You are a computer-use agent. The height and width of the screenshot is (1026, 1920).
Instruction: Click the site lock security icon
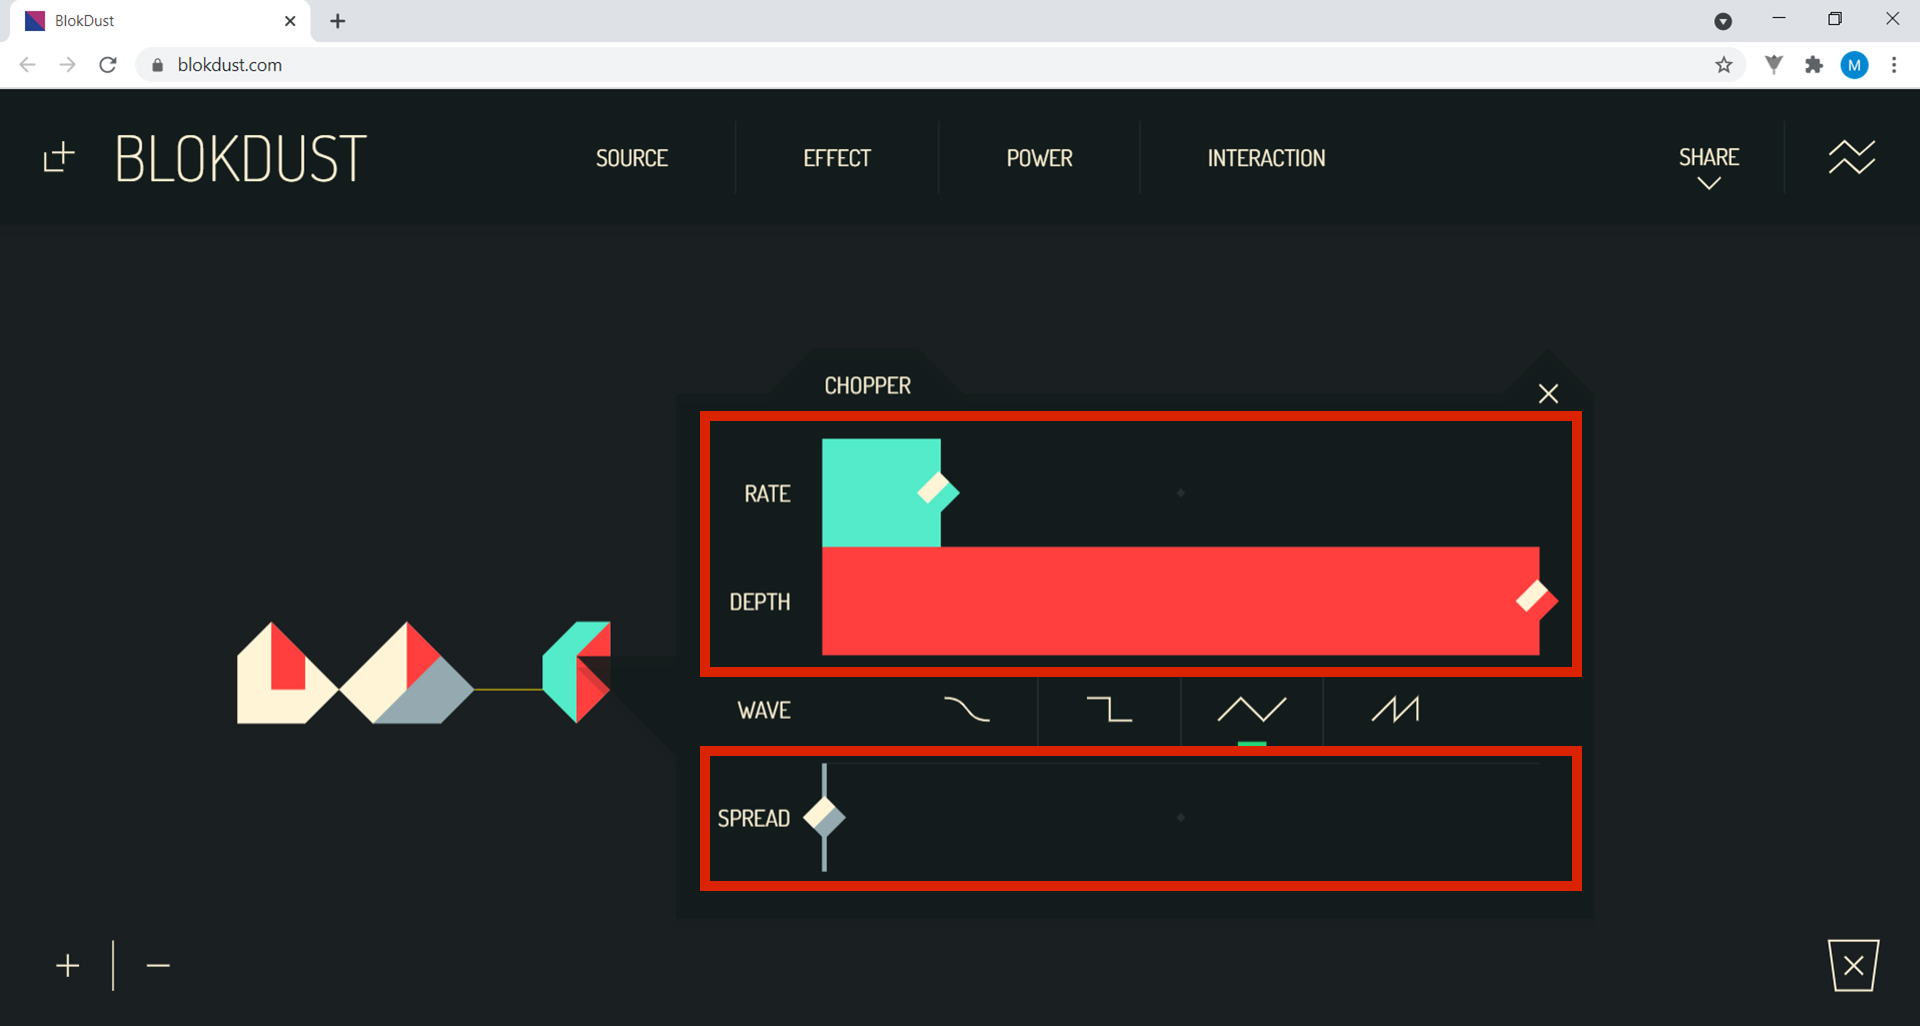[x=157, y=65]
